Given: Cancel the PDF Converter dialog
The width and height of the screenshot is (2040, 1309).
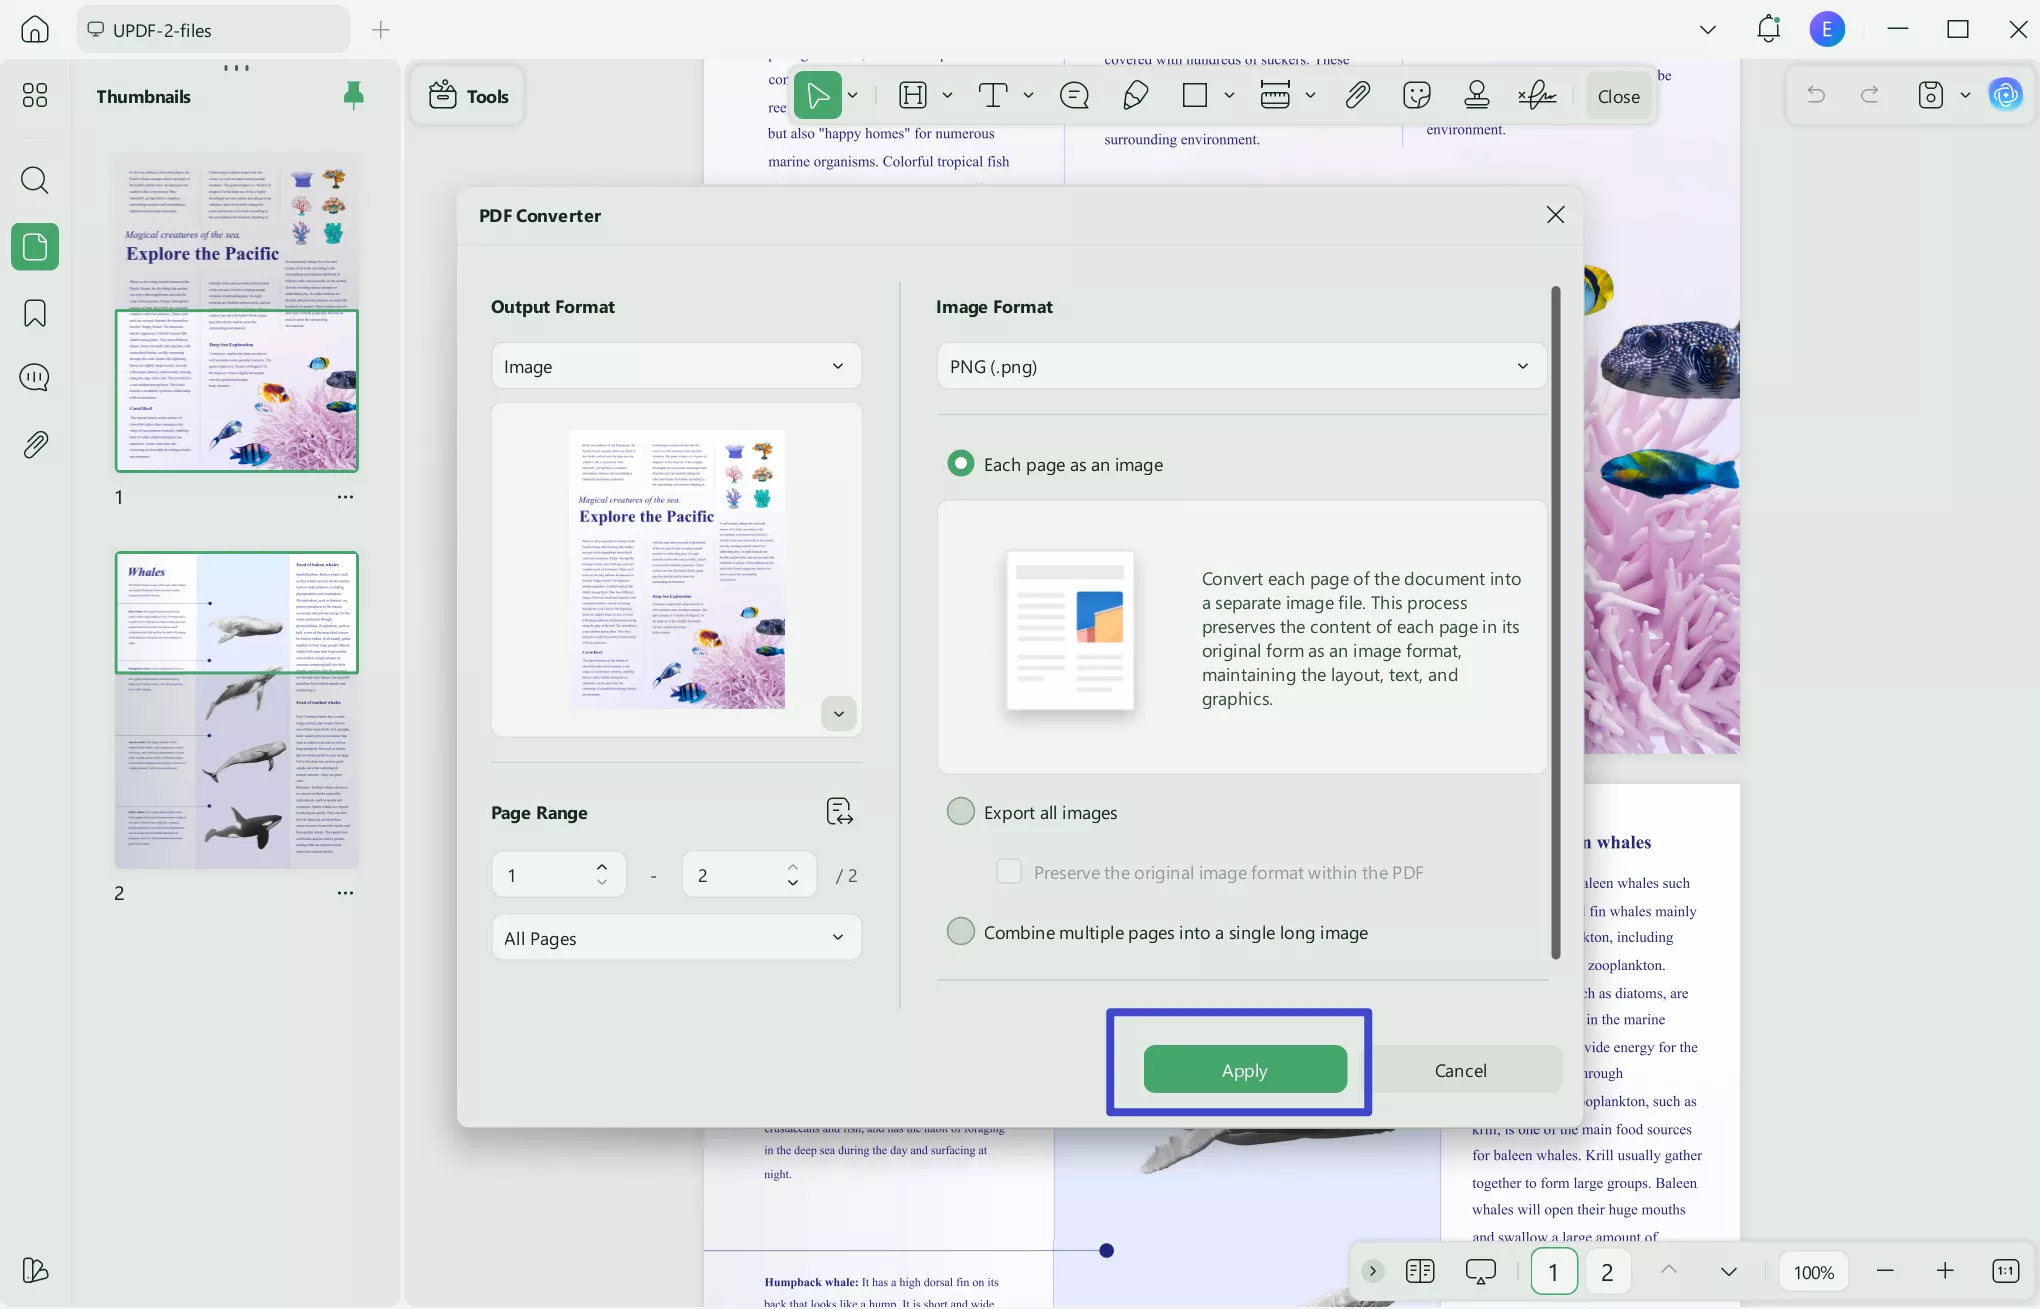Looking at the screenshot, I should pos(1461,1069).
